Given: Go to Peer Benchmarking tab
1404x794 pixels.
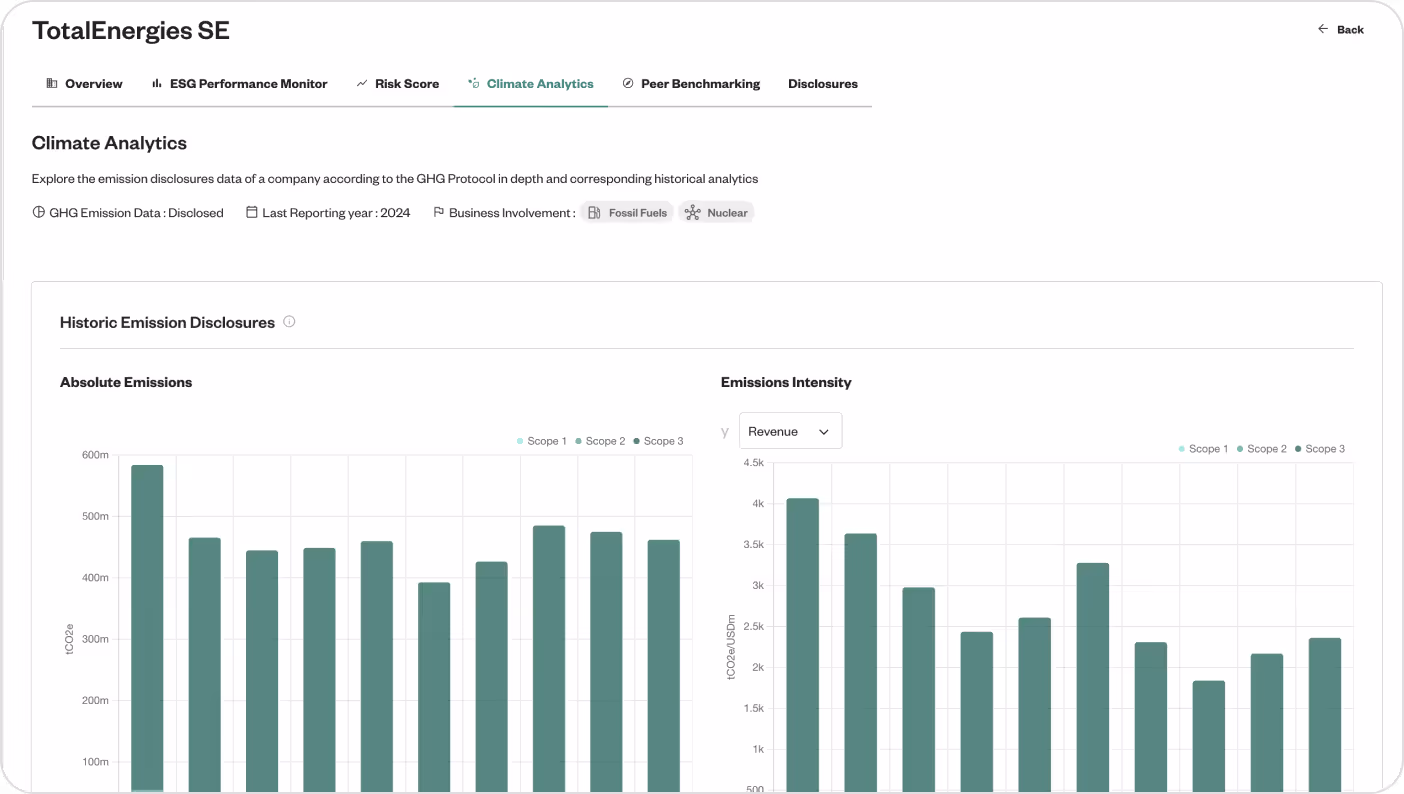Looking at the screenshot, I should pos(691,84).
